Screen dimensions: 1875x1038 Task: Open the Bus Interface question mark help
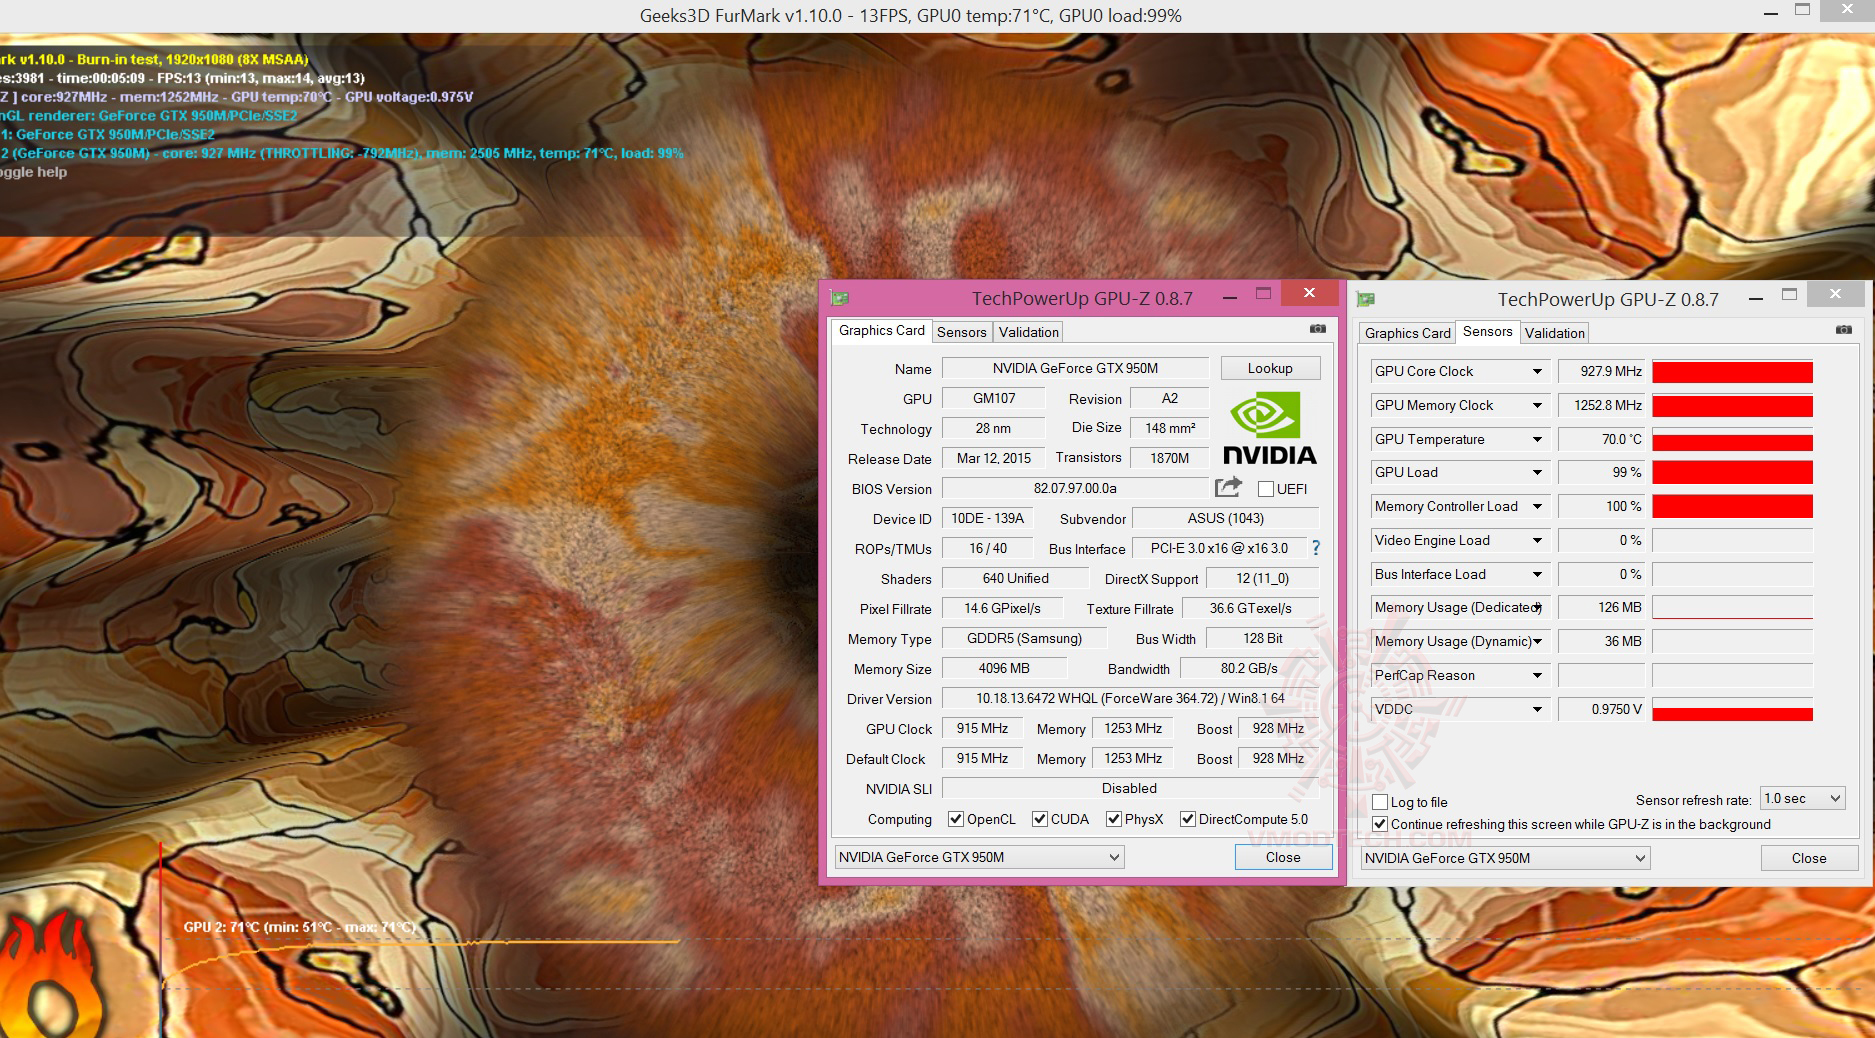coord(1316,548)
